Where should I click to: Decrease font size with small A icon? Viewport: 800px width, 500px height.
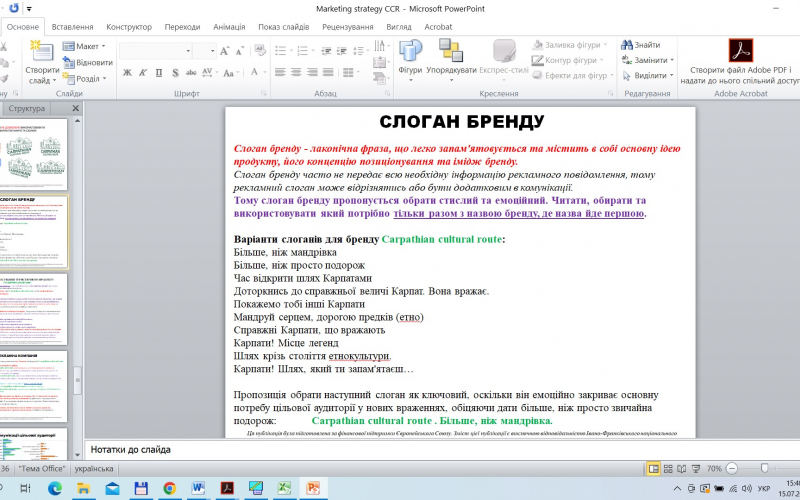pos(240,51)
